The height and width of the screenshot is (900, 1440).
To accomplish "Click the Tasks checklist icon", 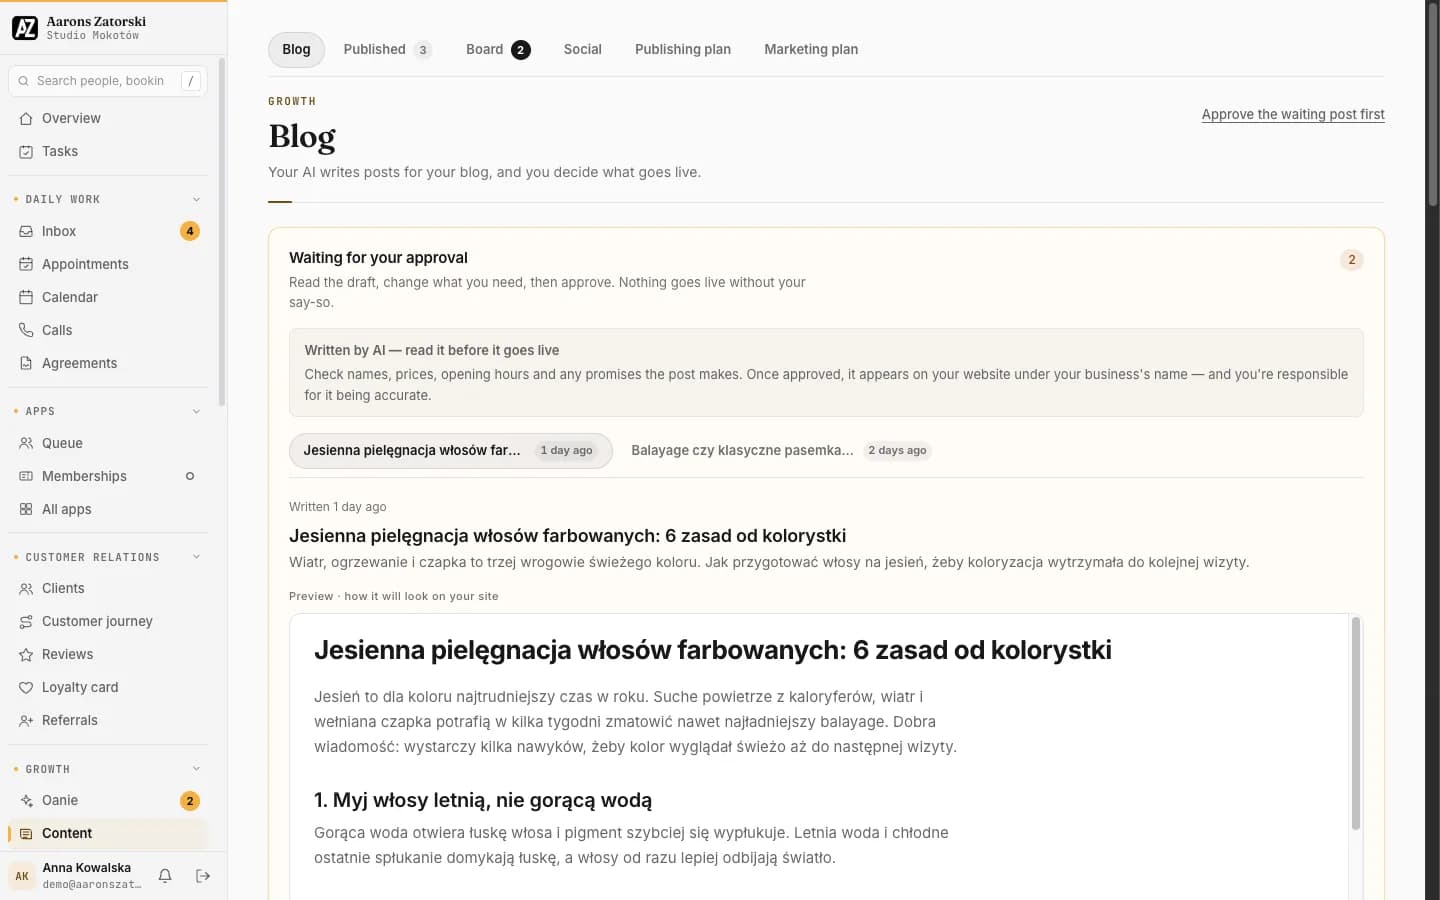I will [x=26, y=151].
